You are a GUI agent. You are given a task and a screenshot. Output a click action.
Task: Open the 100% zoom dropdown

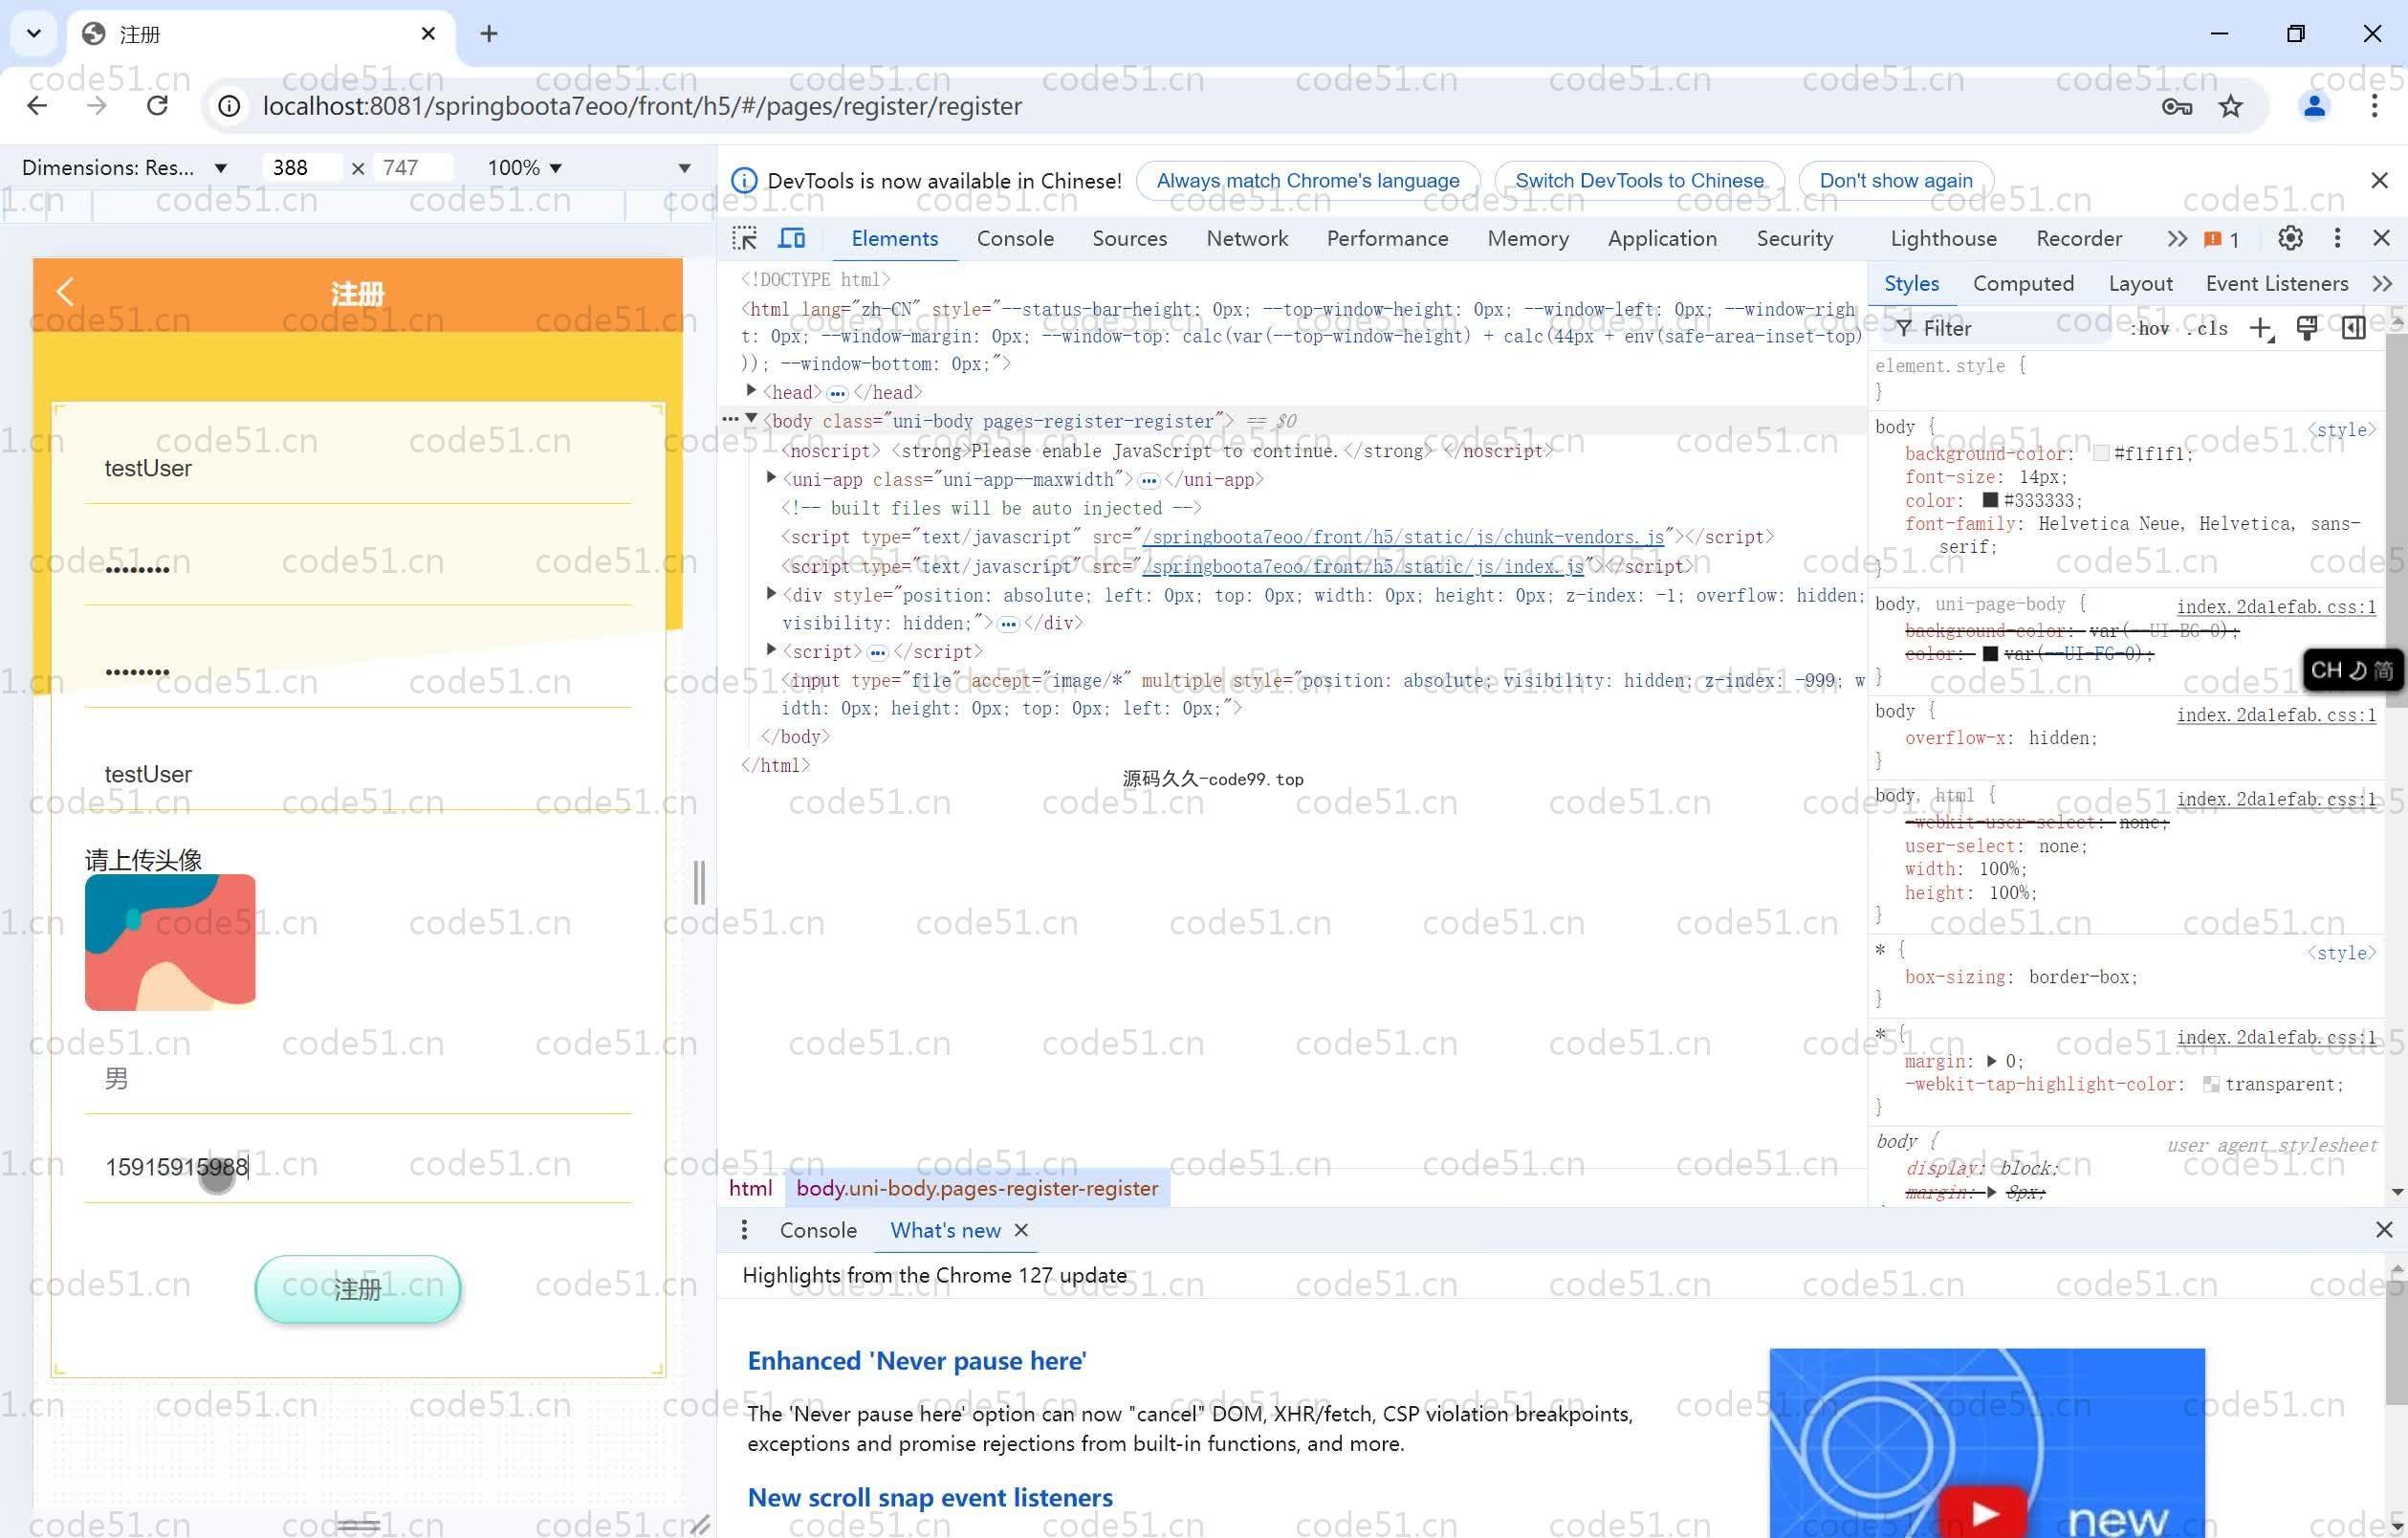click(524, 168)
